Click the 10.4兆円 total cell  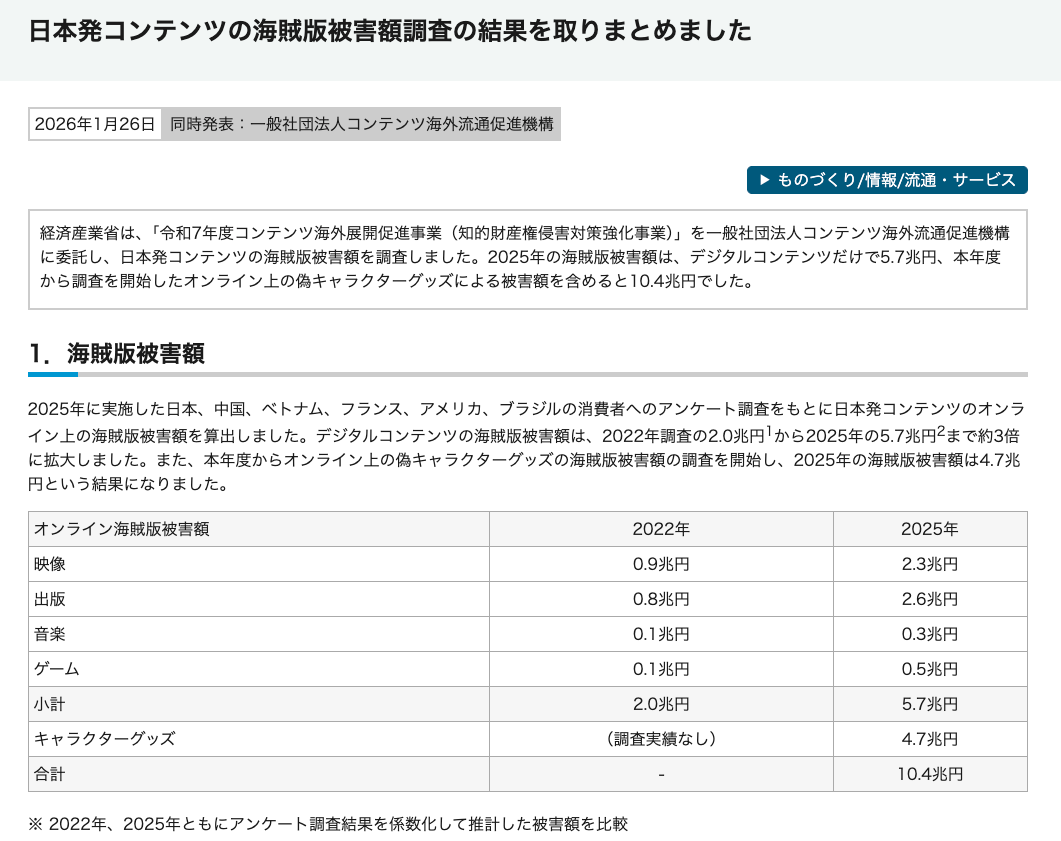coord(929,774)
